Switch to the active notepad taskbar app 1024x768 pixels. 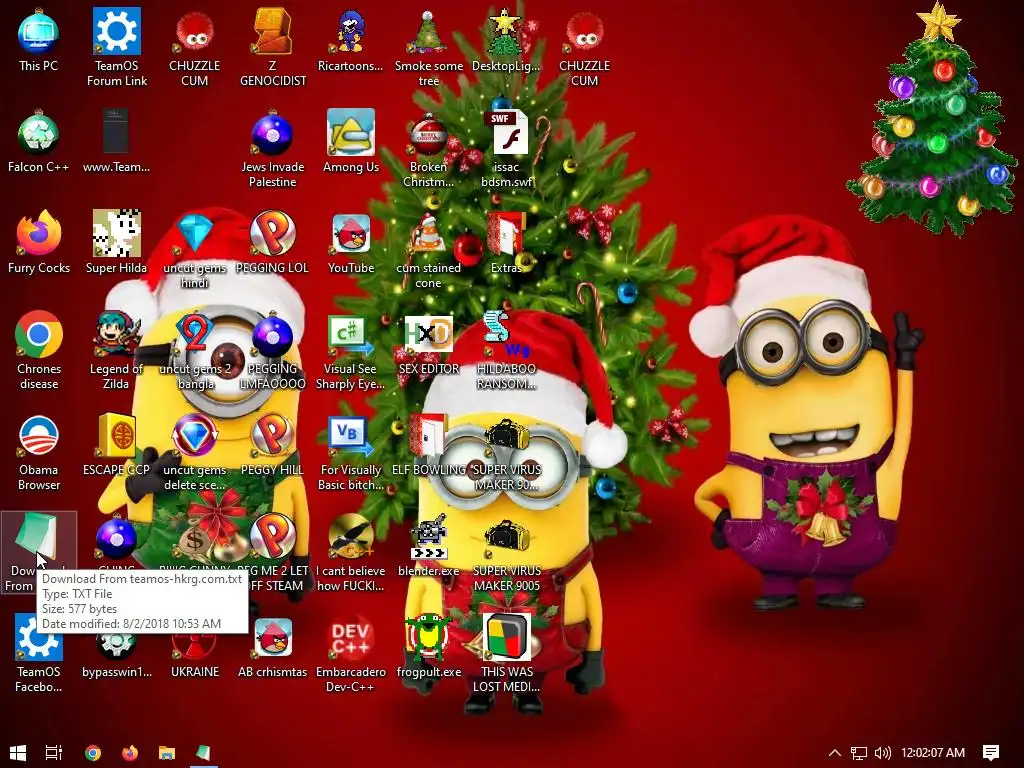203,752
